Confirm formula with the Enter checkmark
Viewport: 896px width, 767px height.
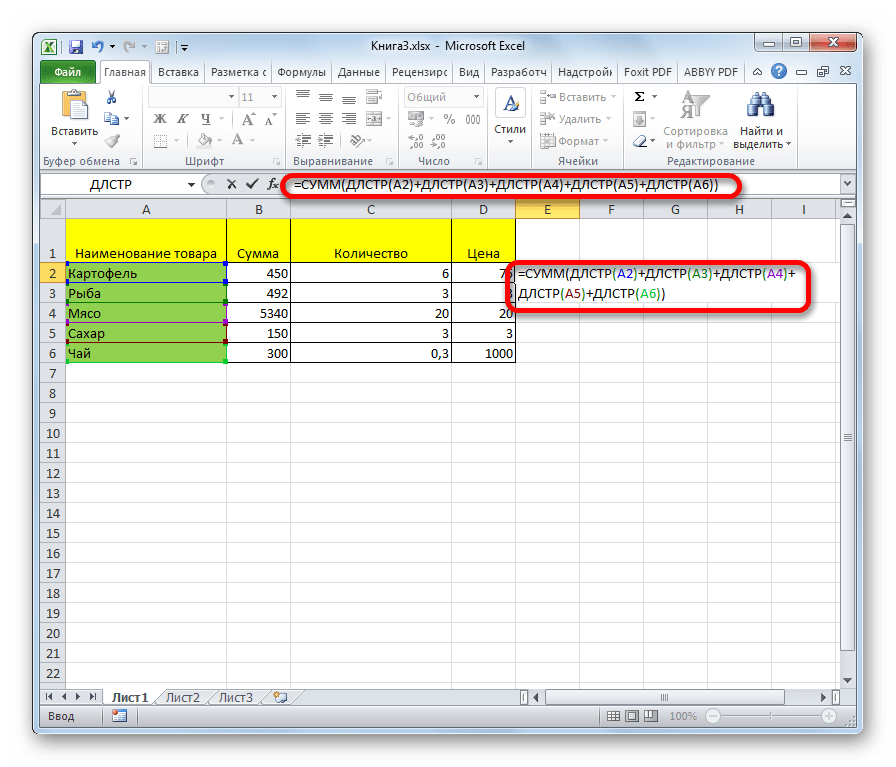[x=251, y=184]
